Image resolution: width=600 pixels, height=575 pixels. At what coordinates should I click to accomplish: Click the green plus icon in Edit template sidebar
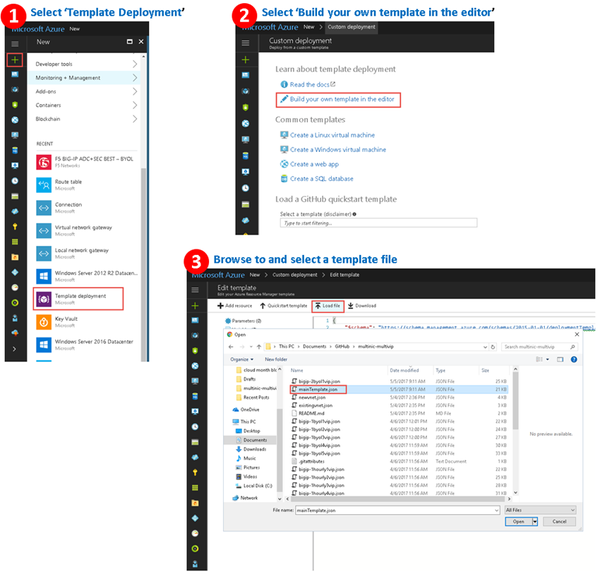tap(195, 306)
